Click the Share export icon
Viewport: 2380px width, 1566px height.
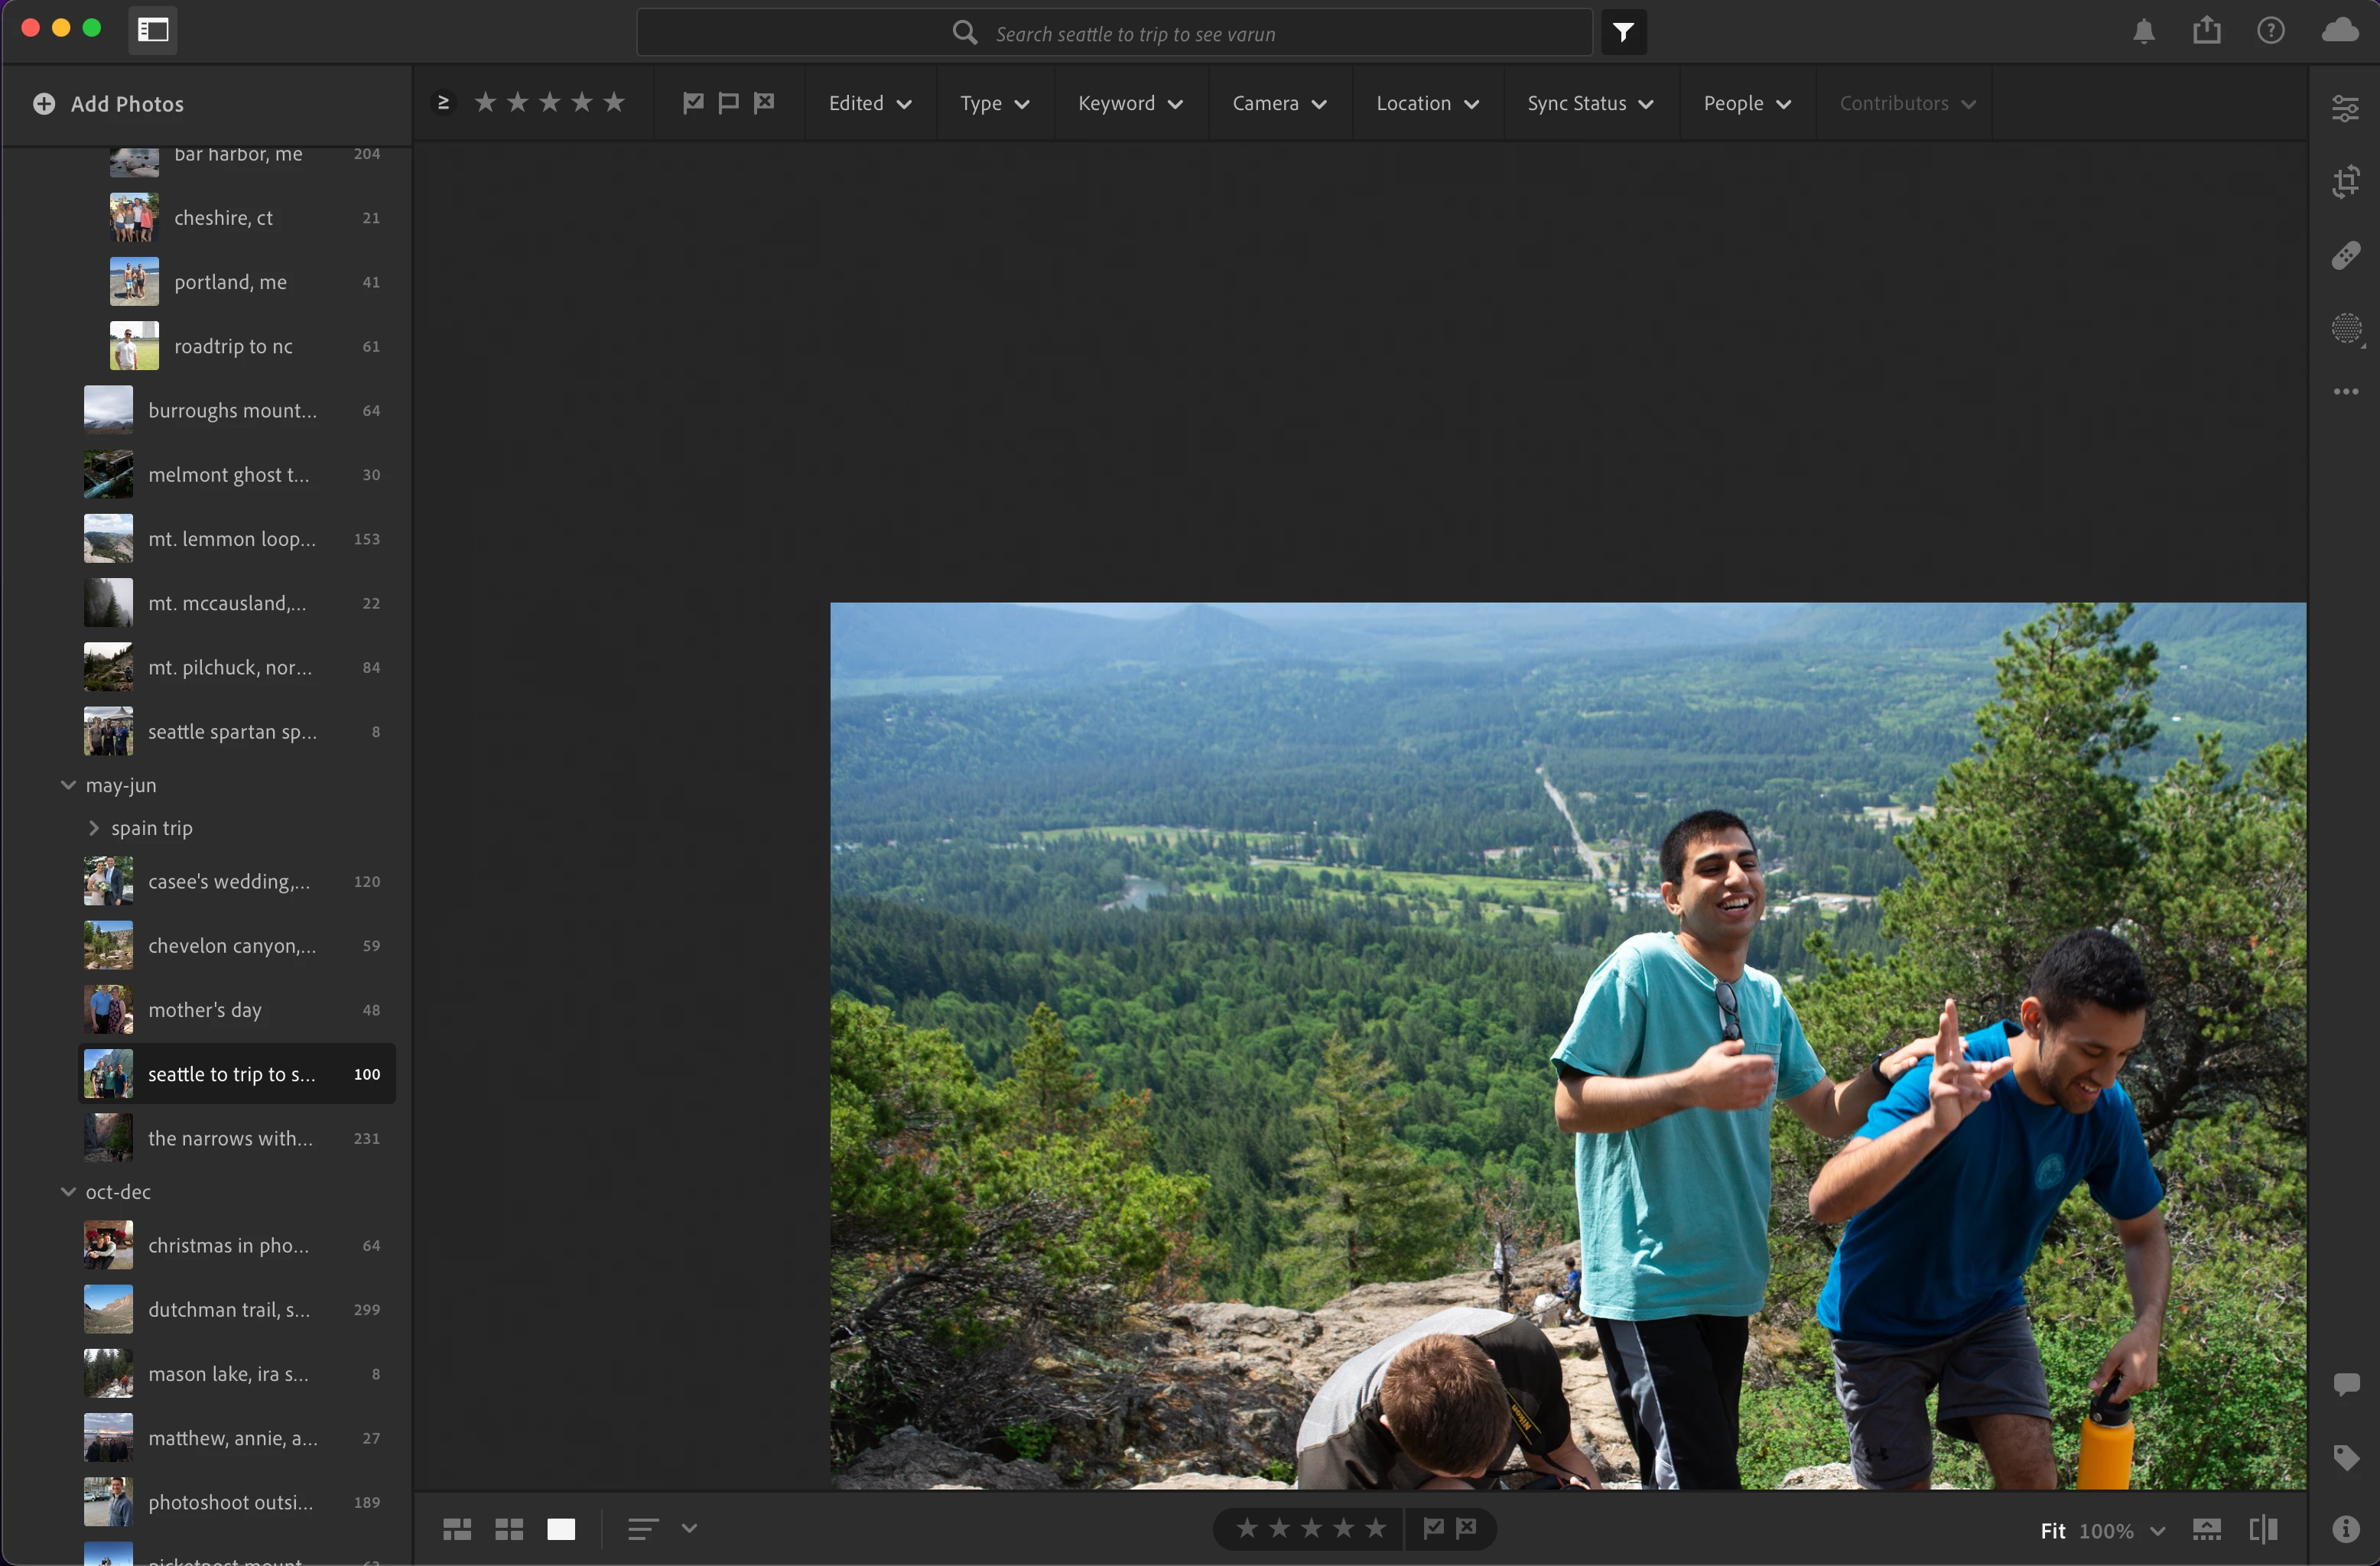(2207, 31)
